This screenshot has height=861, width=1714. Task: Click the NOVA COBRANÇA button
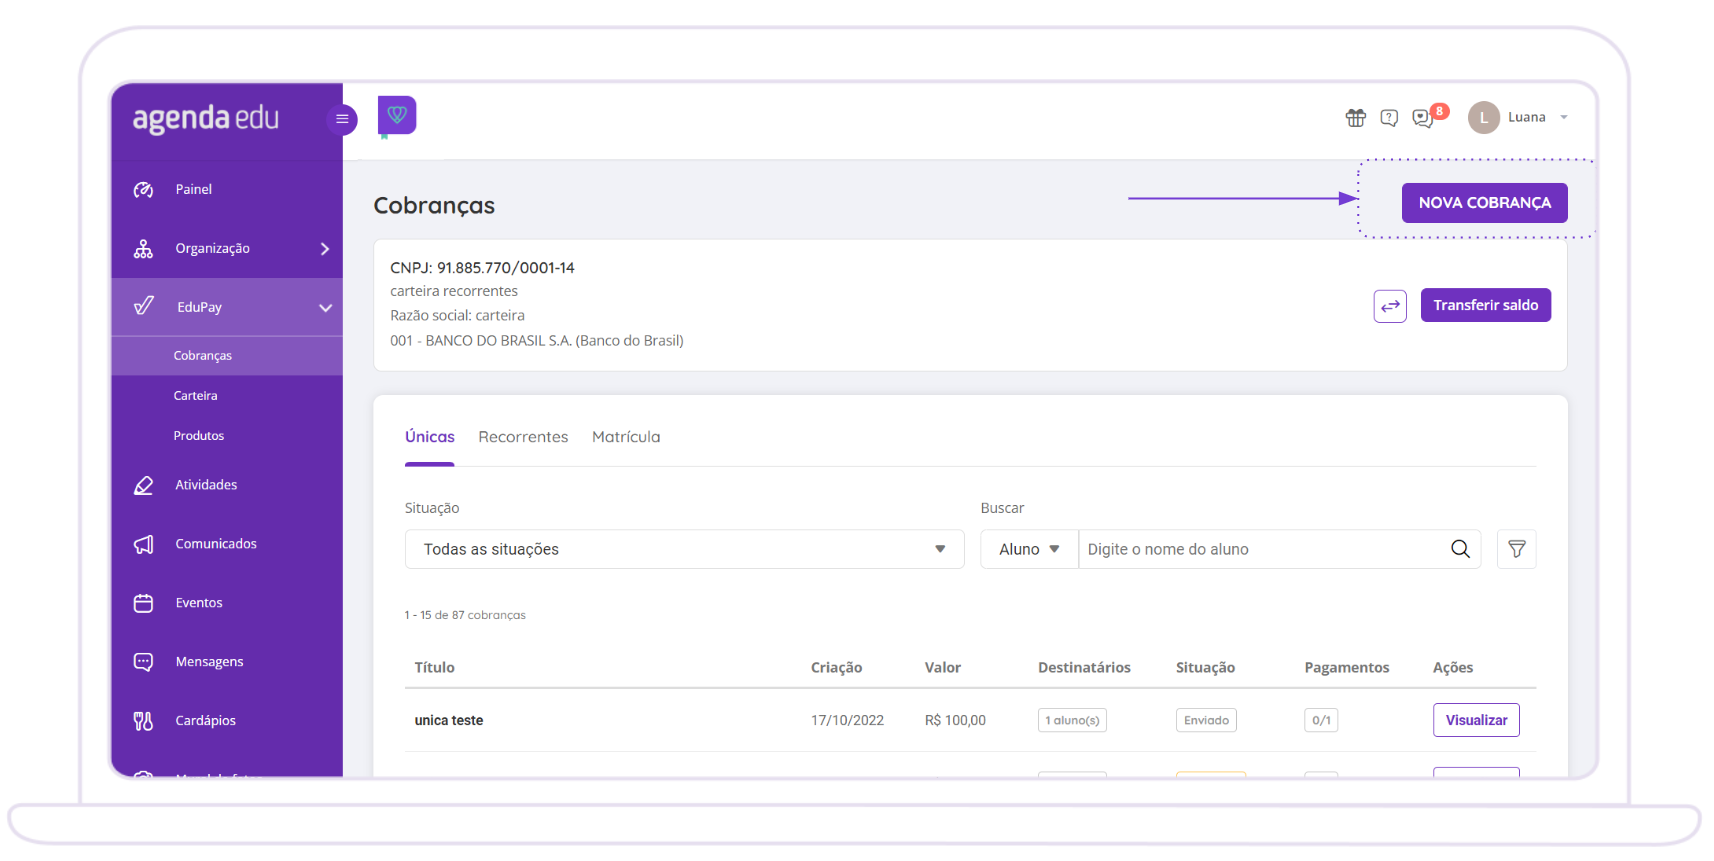click(x=1484, y=203)
